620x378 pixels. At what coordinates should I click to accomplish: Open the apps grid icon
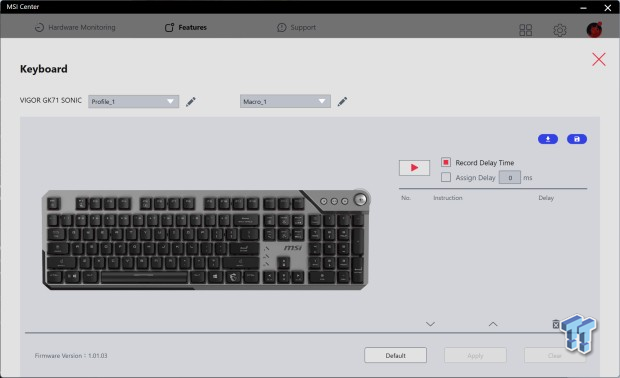[525, 30]
